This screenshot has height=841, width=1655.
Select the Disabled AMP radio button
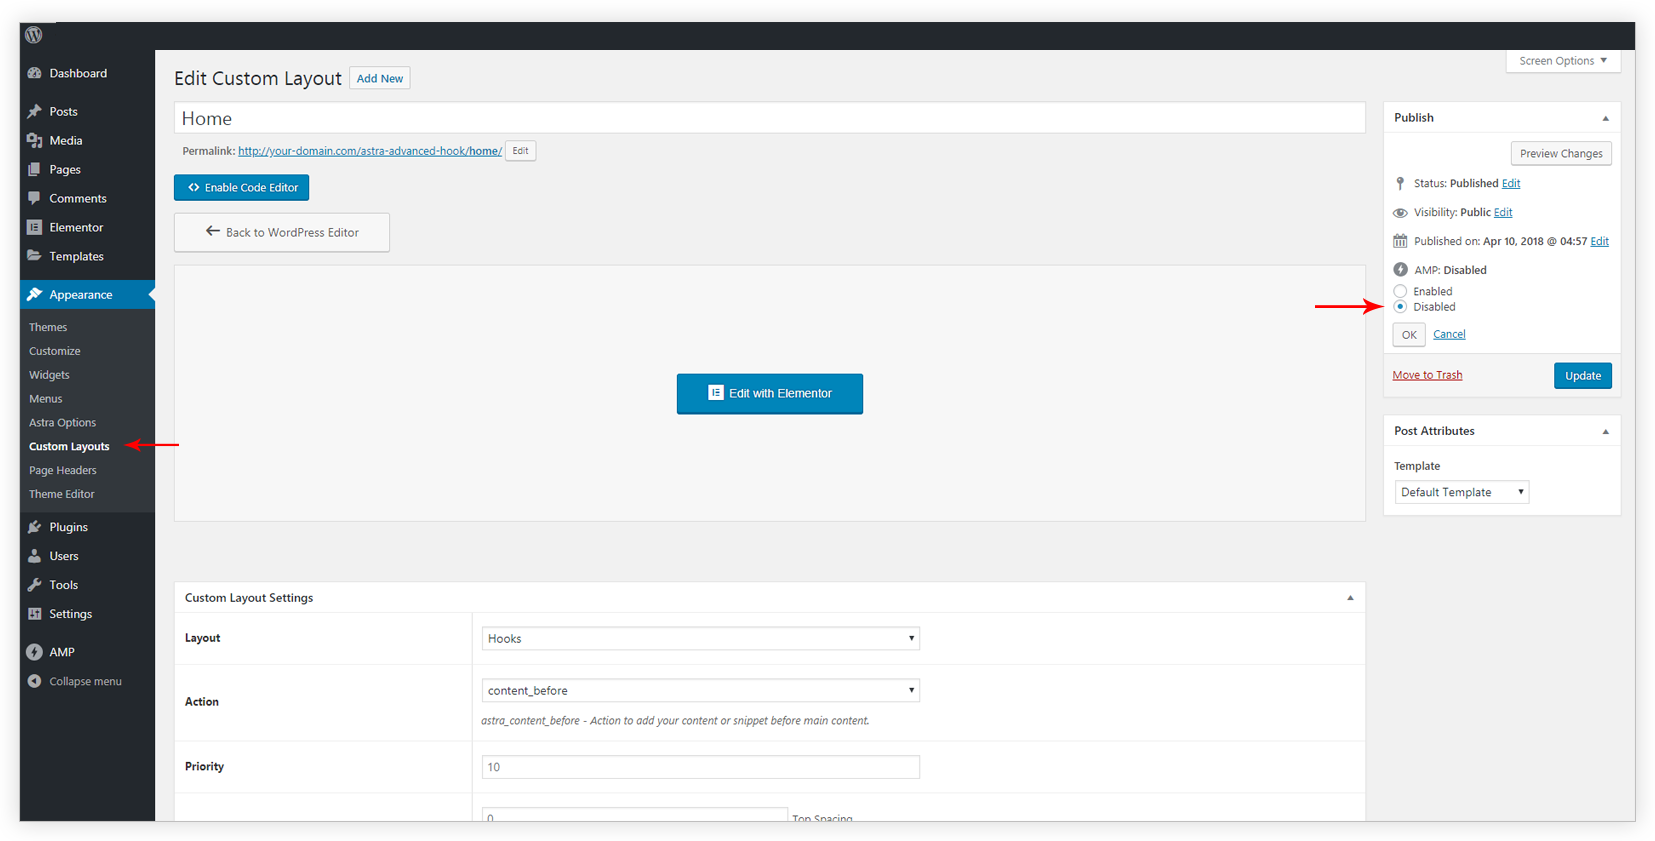coord(1400,307)
